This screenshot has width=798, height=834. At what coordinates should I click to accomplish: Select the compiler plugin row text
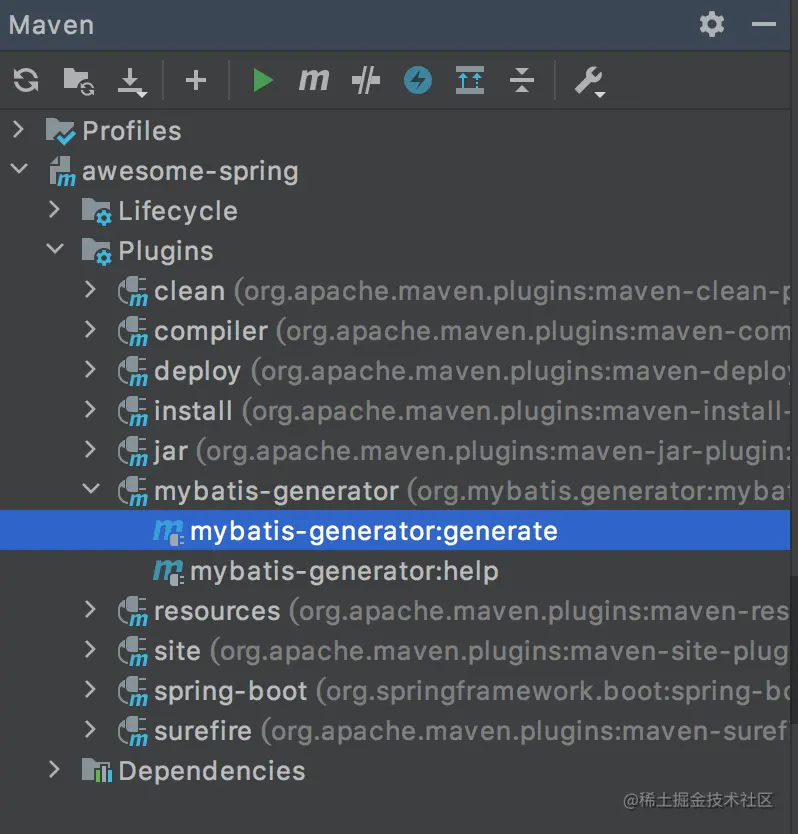pyautogui.click(x=472, y=331)
